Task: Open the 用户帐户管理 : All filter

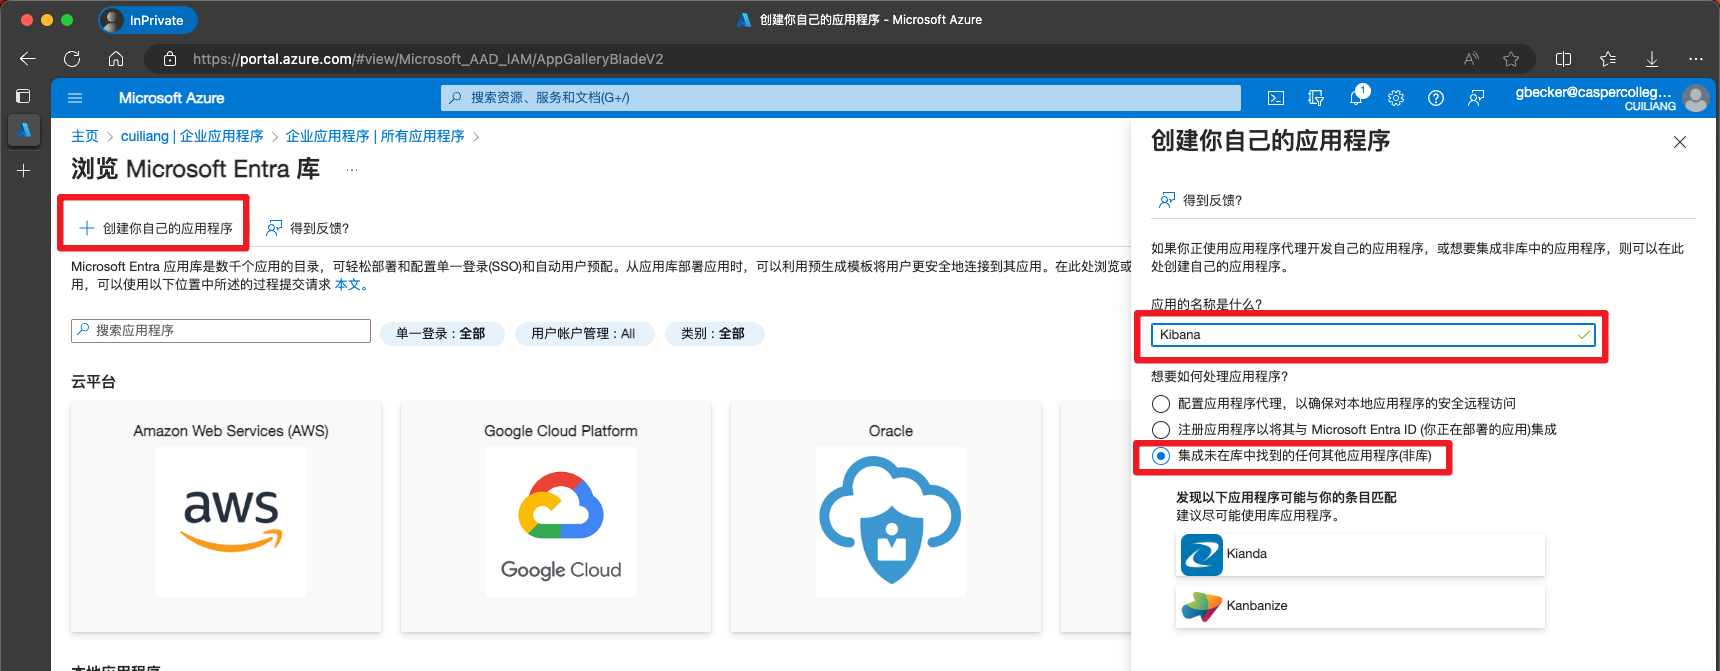Action: click(584, 334)
